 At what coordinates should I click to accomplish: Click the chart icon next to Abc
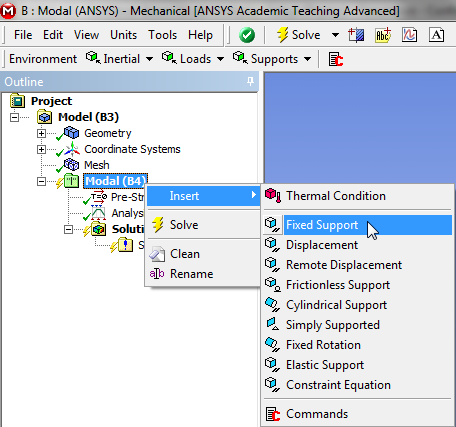pyautogui.click(x=409, y=35)
